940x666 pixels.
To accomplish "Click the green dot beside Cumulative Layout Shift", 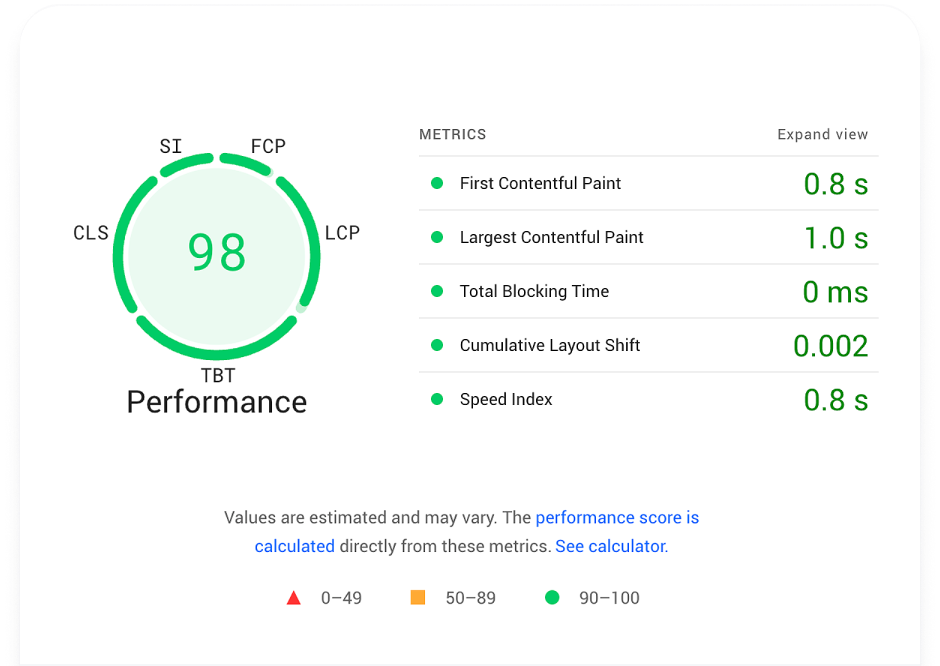I will (x=437, y=345).
